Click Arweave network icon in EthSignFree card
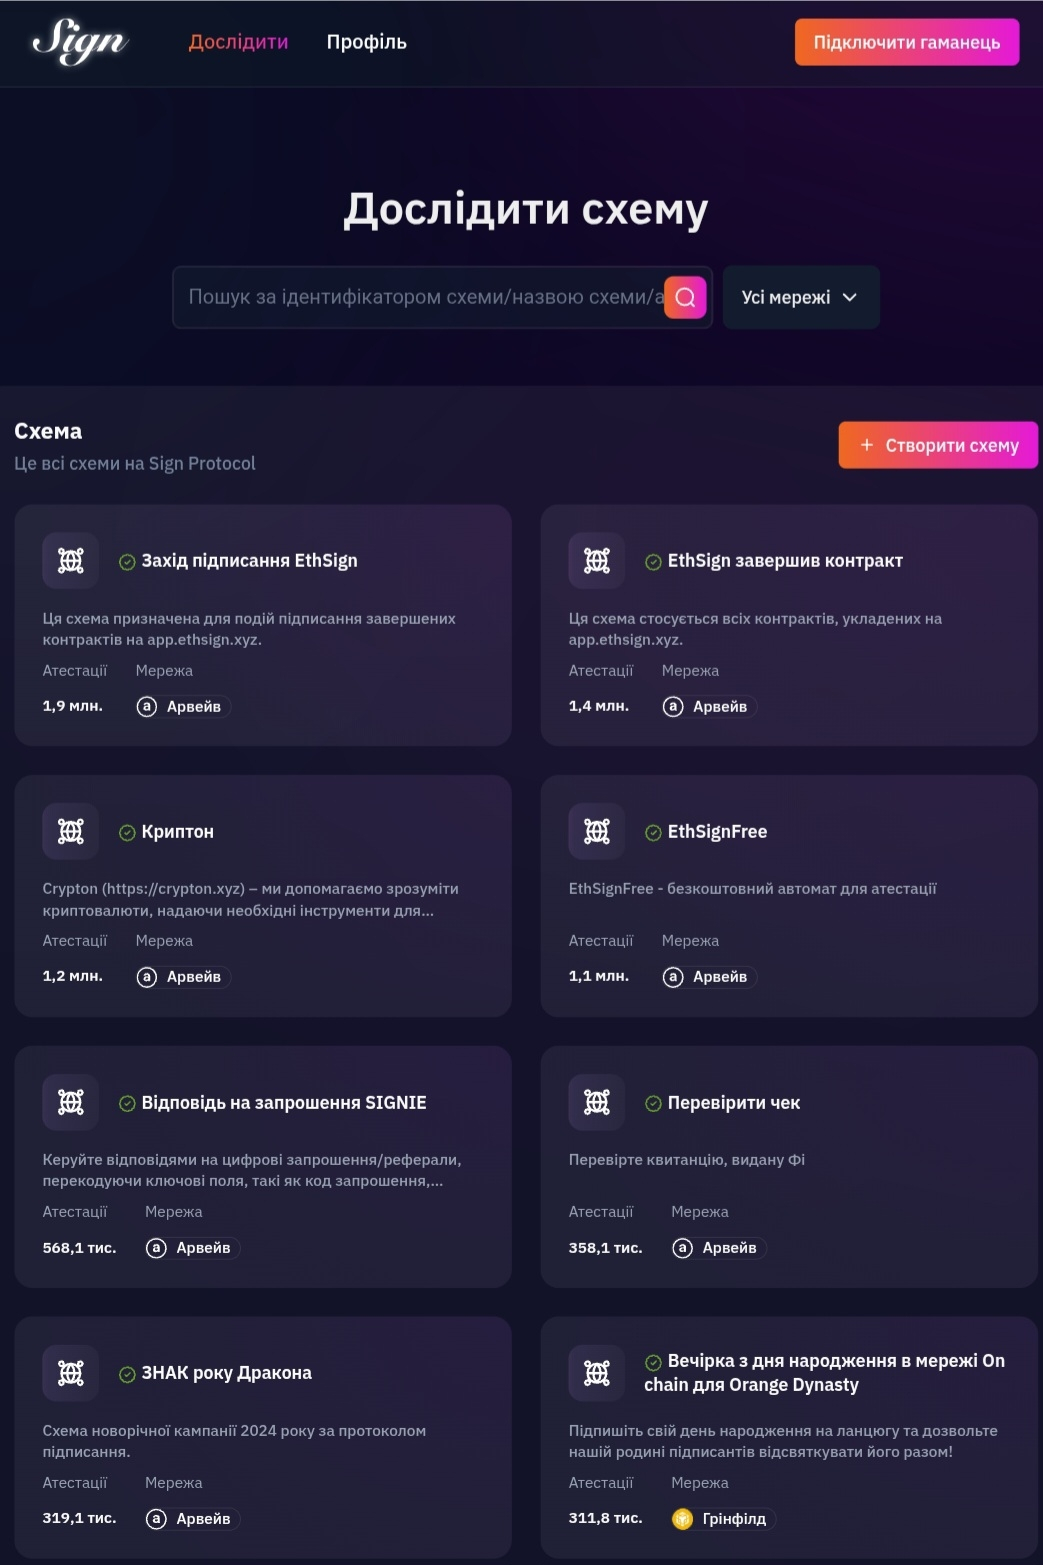 pyautogui.click(x=673, y=977)
